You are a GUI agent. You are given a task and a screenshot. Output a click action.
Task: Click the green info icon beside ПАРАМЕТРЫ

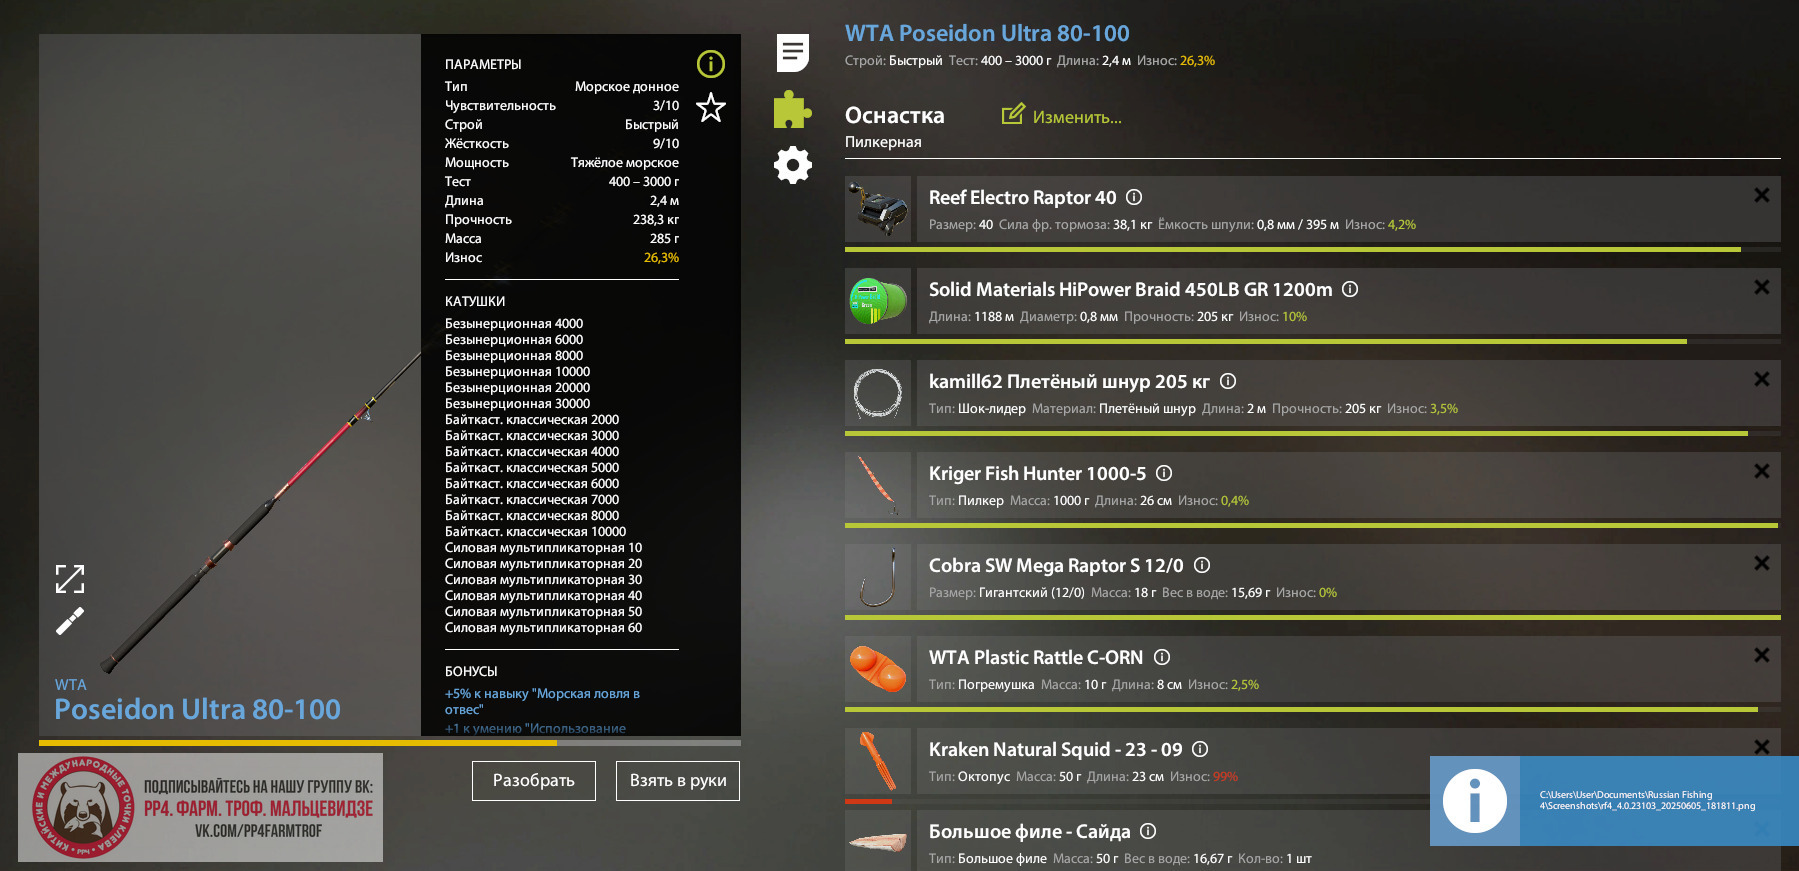point(711,64)
